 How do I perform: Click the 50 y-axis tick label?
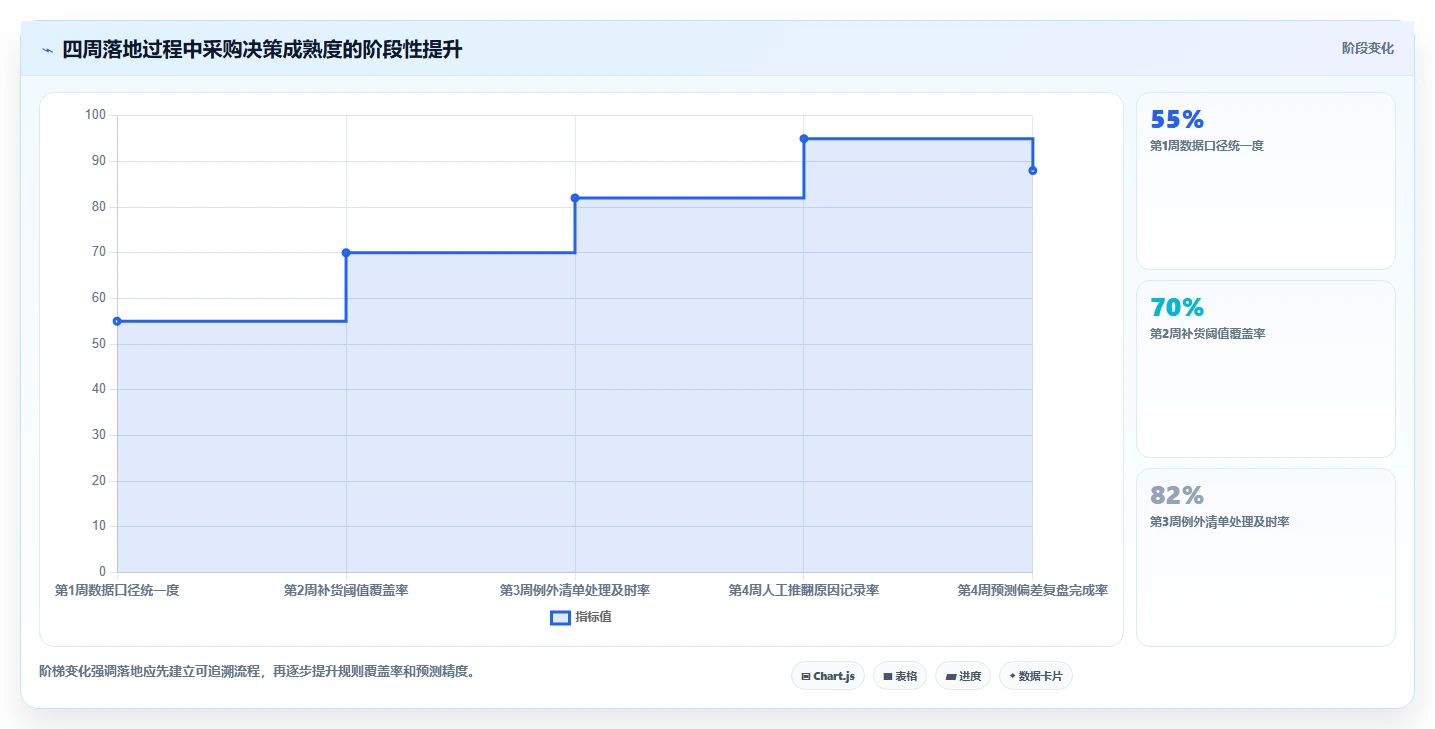point(99,344)
